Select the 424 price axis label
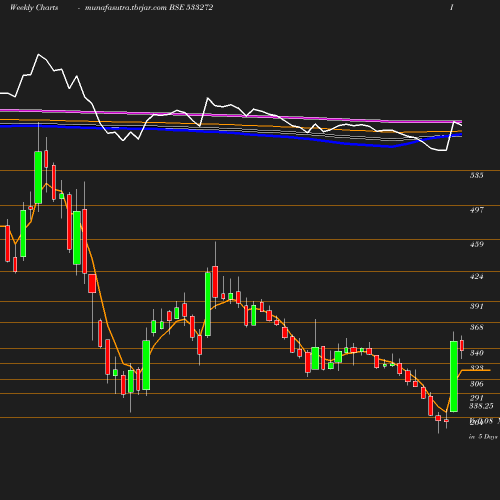 click(476, 276)
